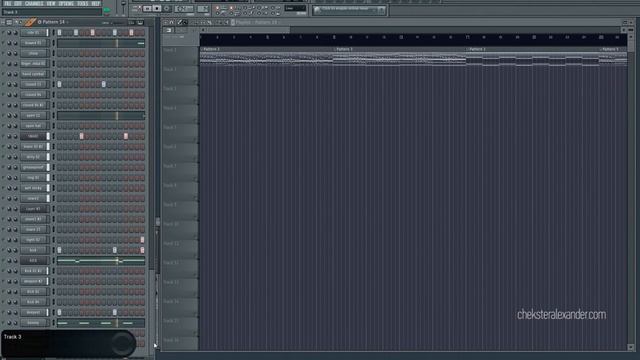The width and height of the screenshot is (640, 360).
Task: Toggle the first step of the china row
Action: (60, 53)
